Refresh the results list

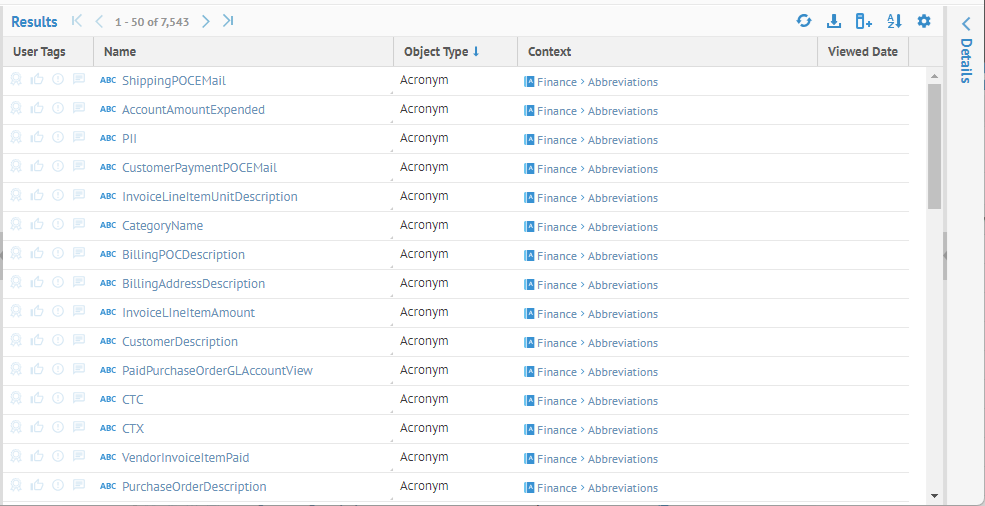804,21
